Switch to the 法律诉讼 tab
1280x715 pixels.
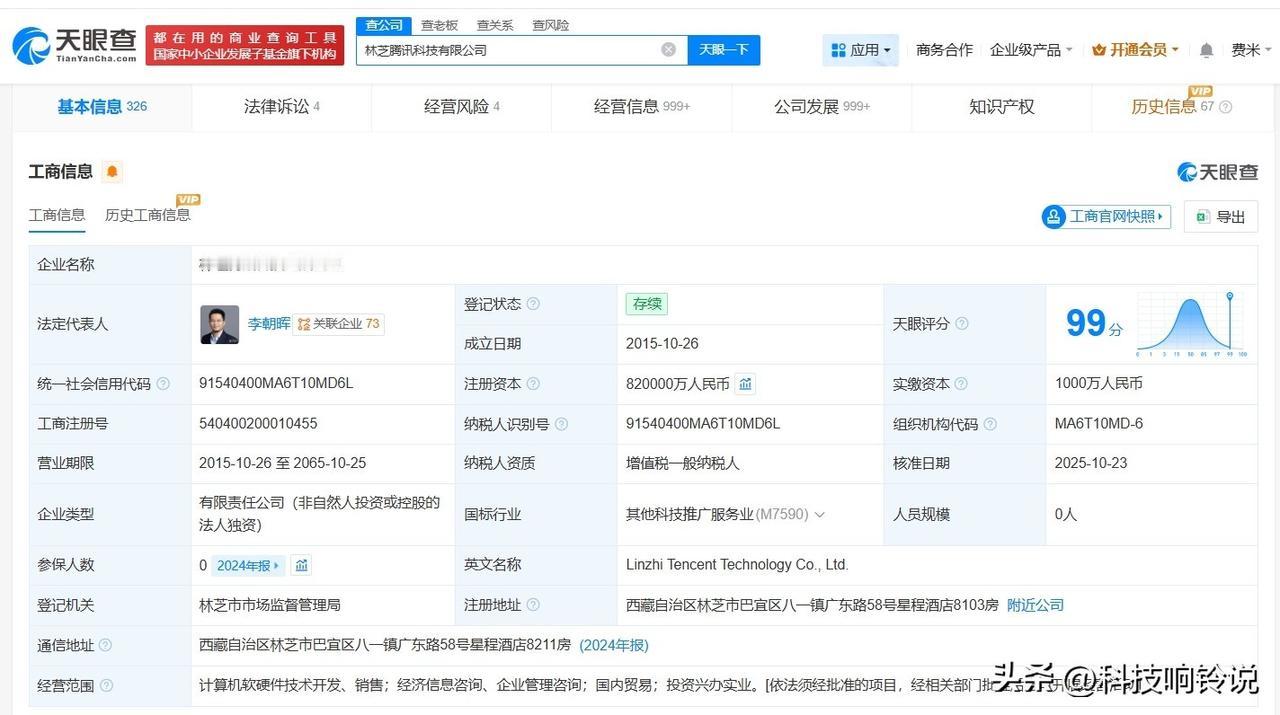coord(281,107)
